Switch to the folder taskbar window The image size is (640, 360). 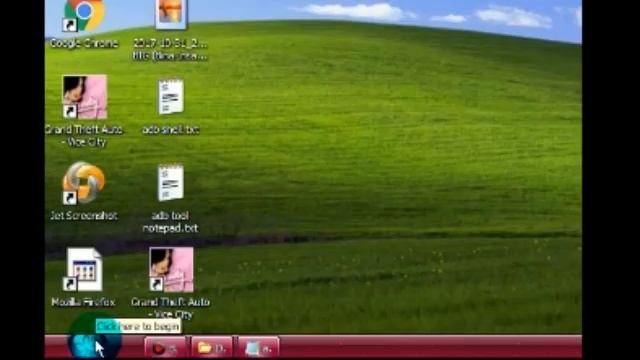(211, 348)
